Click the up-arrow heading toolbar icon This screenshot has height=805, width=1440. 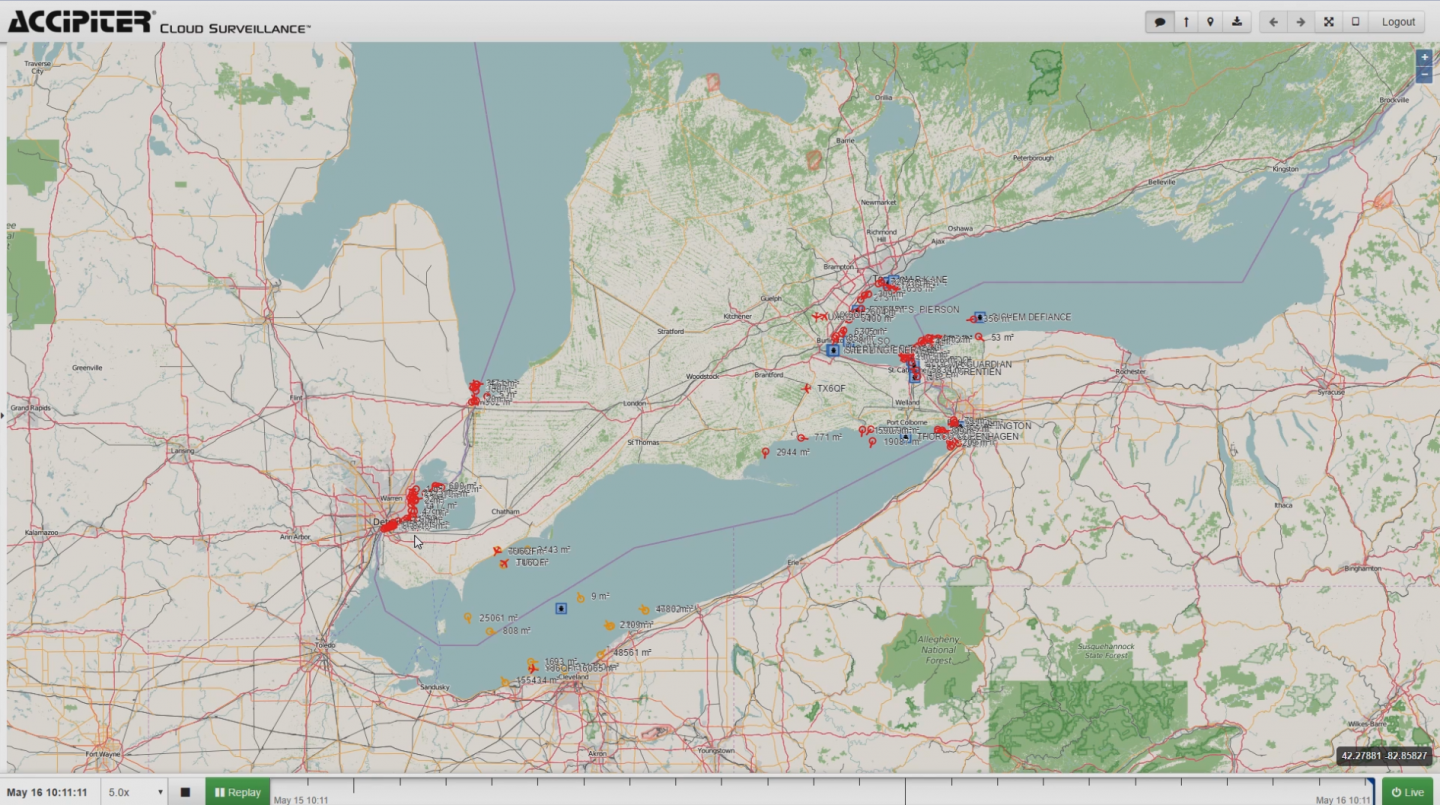(x=1186, y=22)
